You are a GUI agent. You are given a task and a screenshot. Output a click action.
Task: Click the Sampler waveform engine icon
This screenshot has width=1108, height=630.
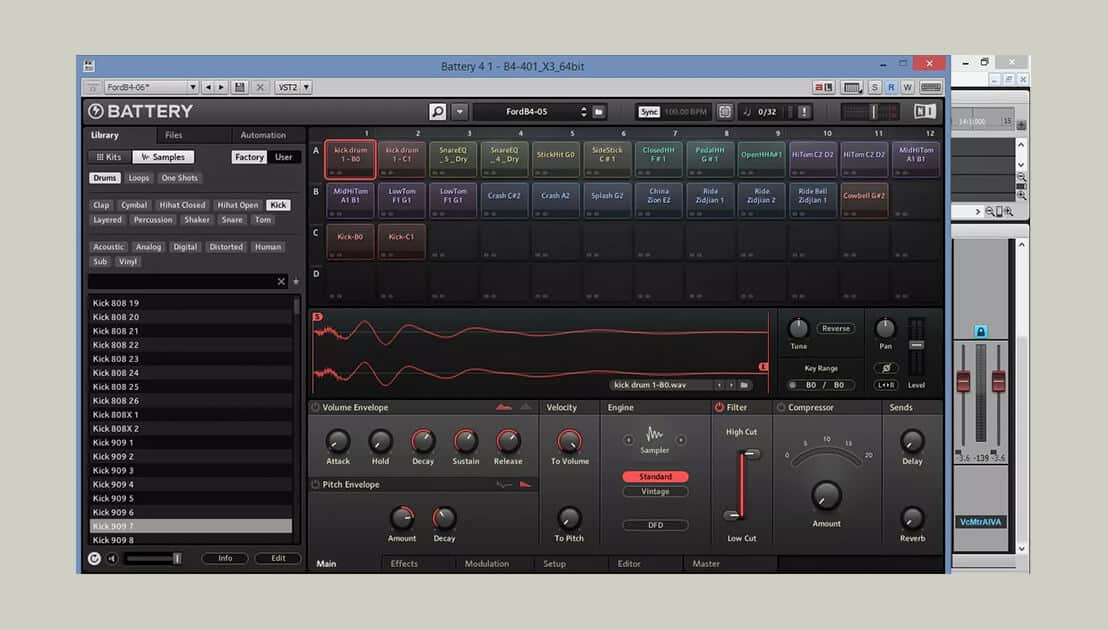click(654, 435)
